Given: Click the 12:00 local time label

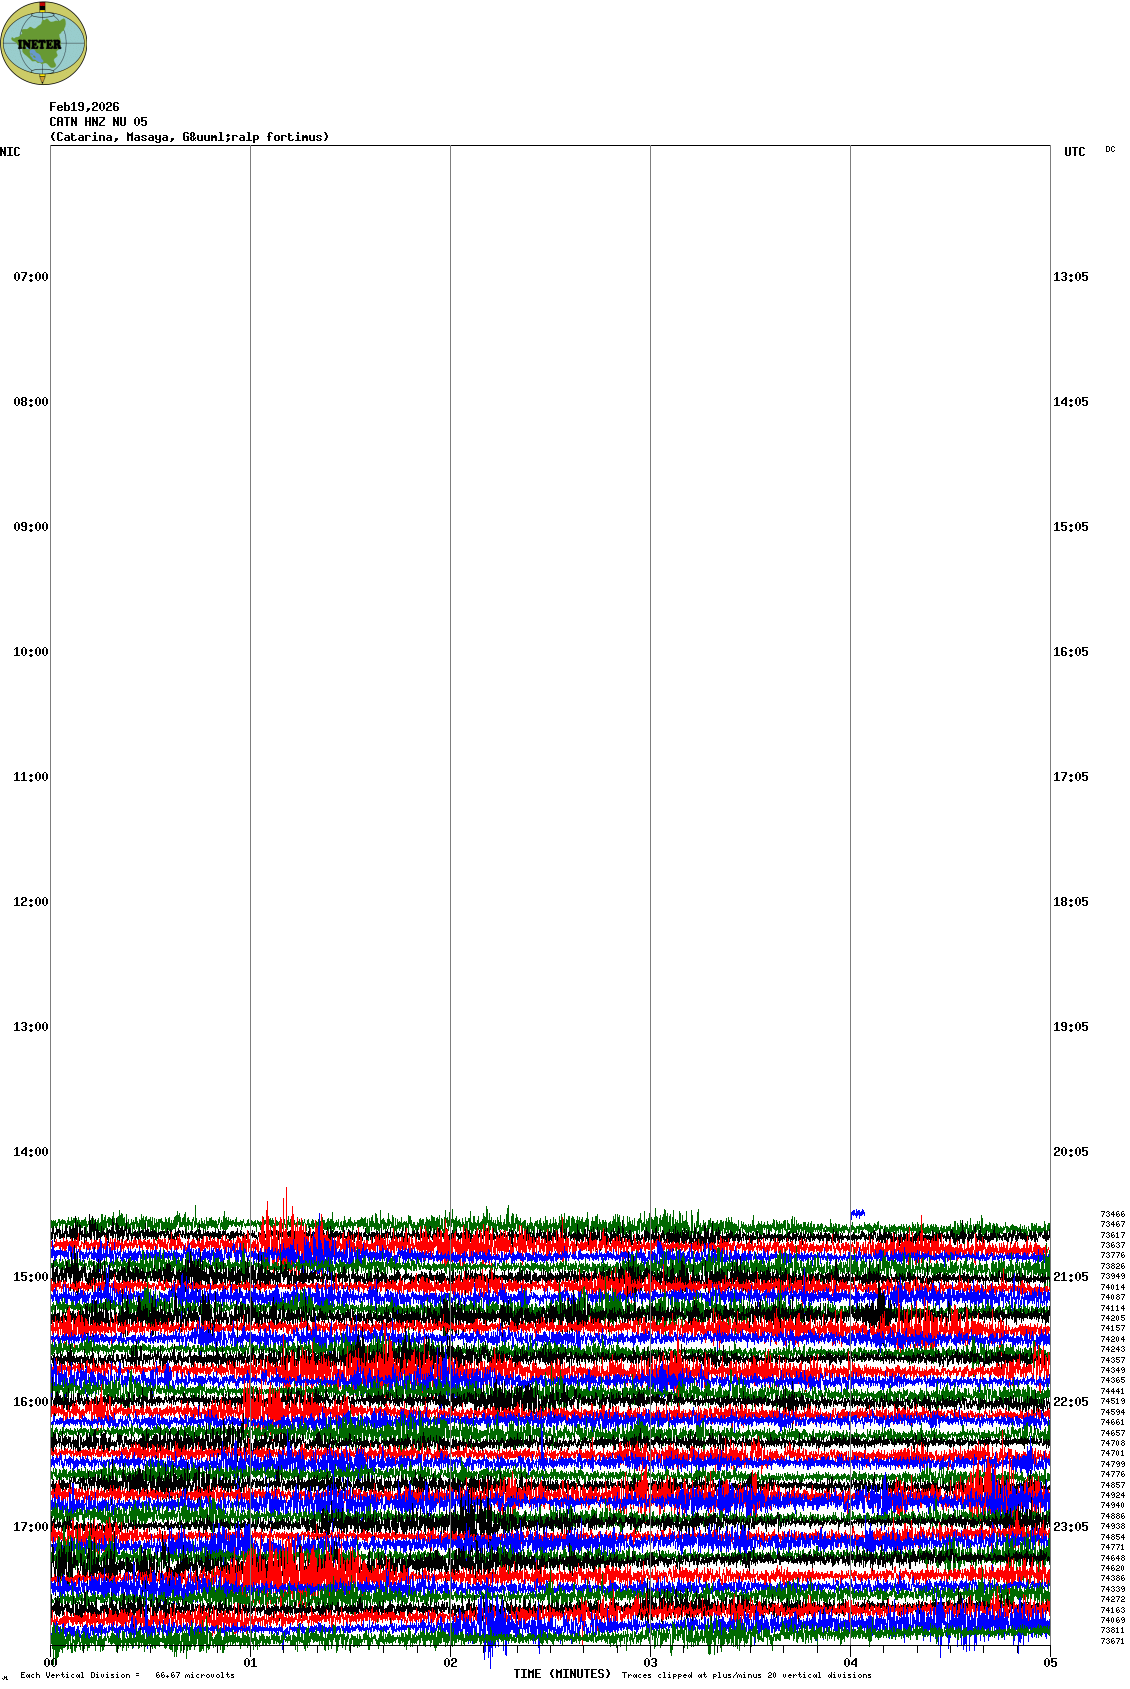Looking at the screenshot, I should (30, 902).
